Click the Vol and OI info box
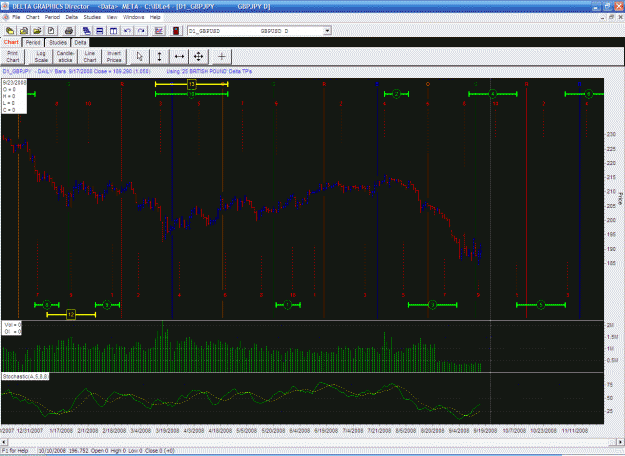The height and width of the screenshot is (456, 625). coord(12,328)
